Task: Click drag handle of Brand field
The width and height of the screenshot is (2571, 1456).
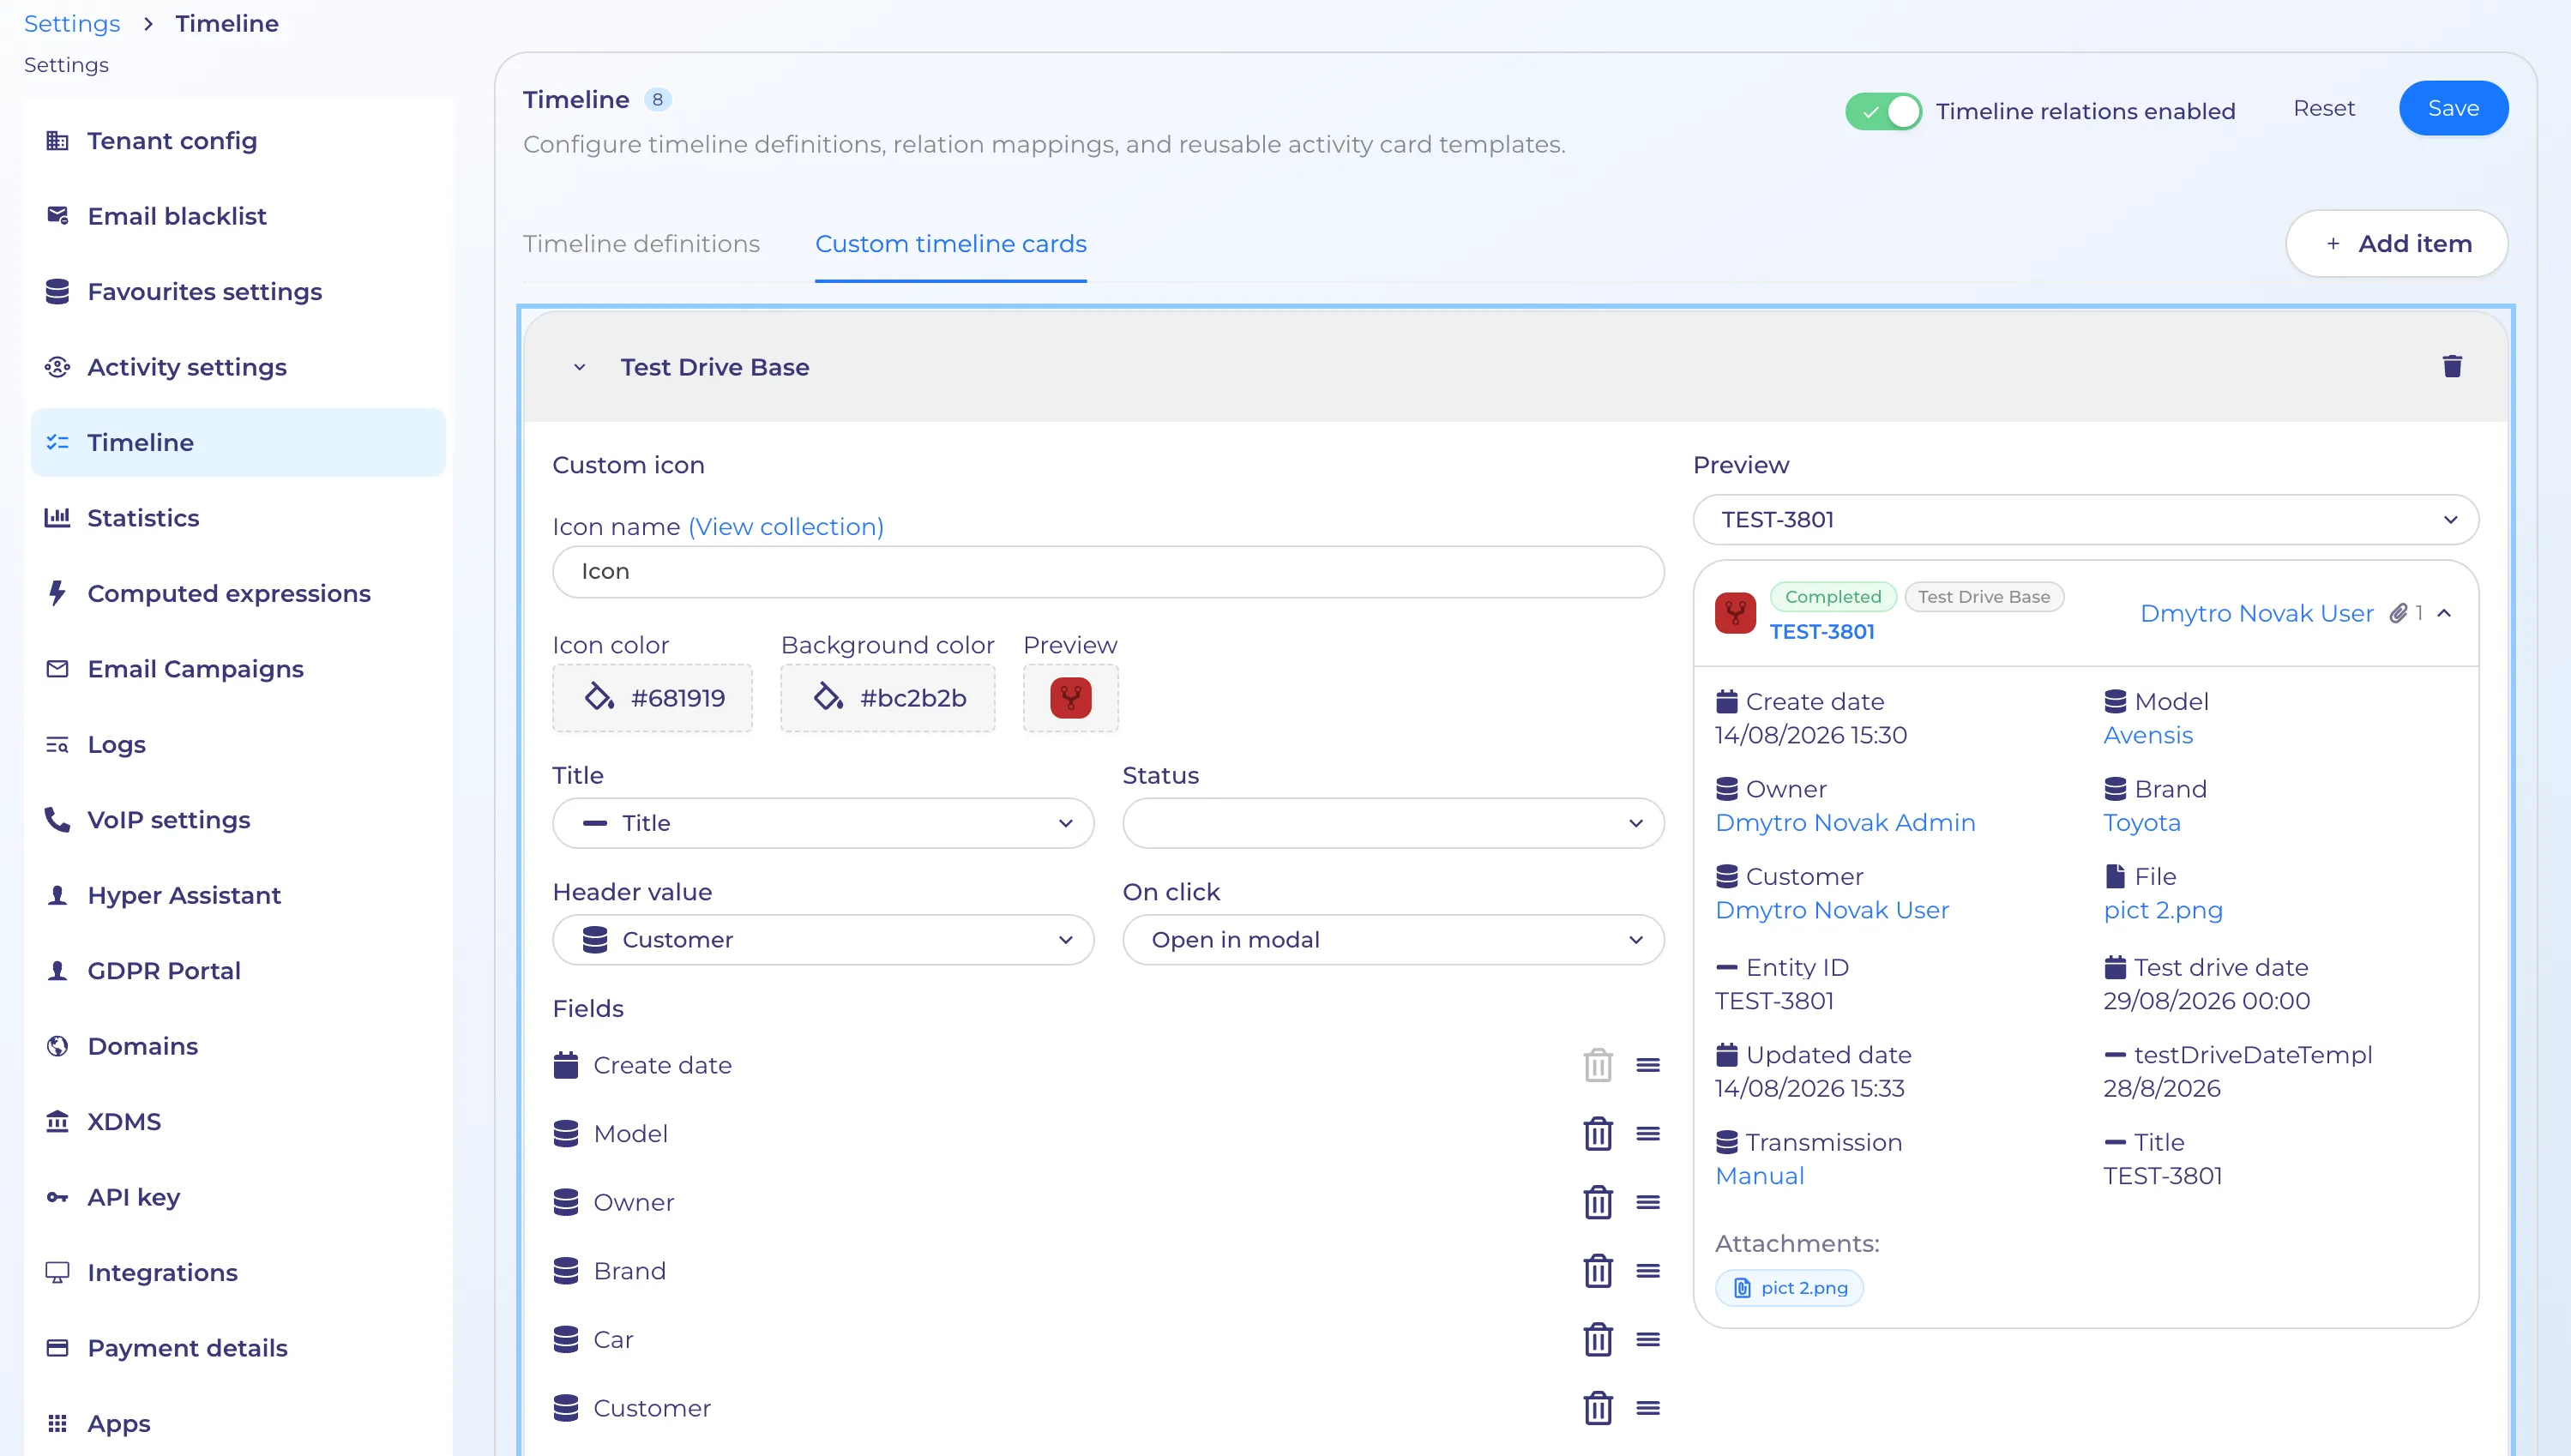Action: point(1648,1271)
